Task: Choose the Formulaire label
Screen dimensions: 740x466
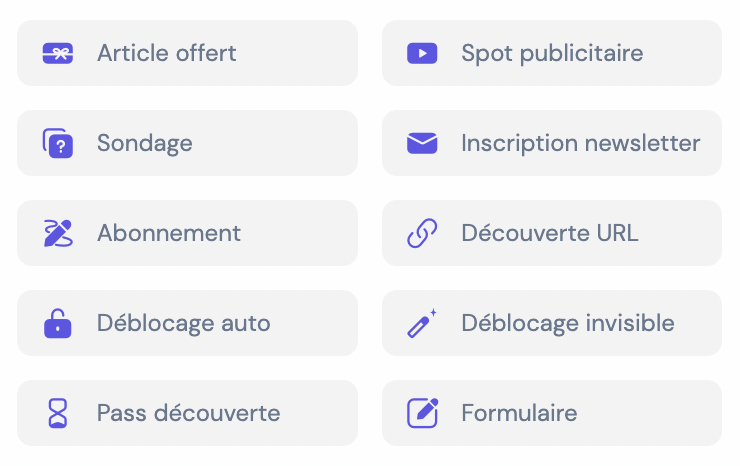Action: [x=519, y=413]
